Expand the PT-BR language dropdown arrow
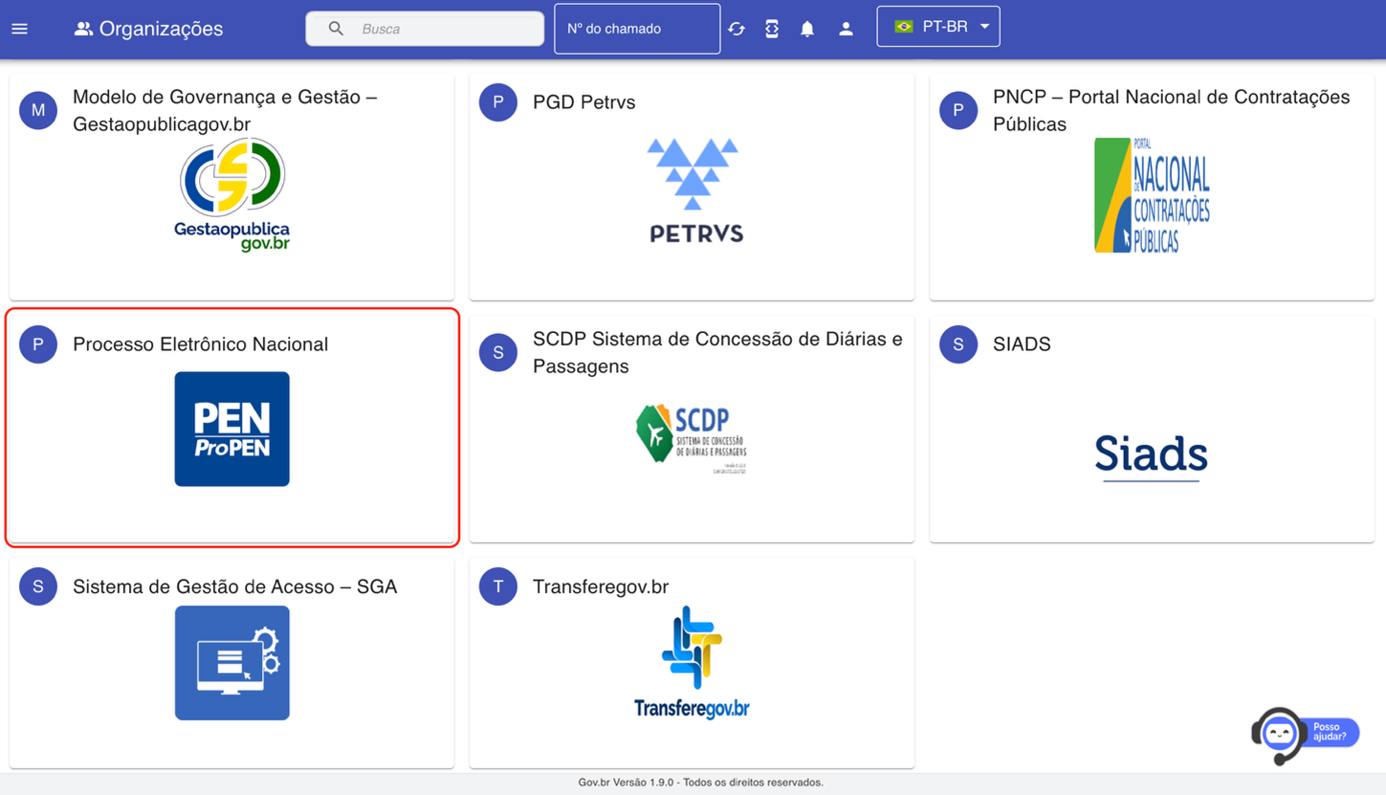This screenshot has height=795, width=1386. click(x=985, y=27)
